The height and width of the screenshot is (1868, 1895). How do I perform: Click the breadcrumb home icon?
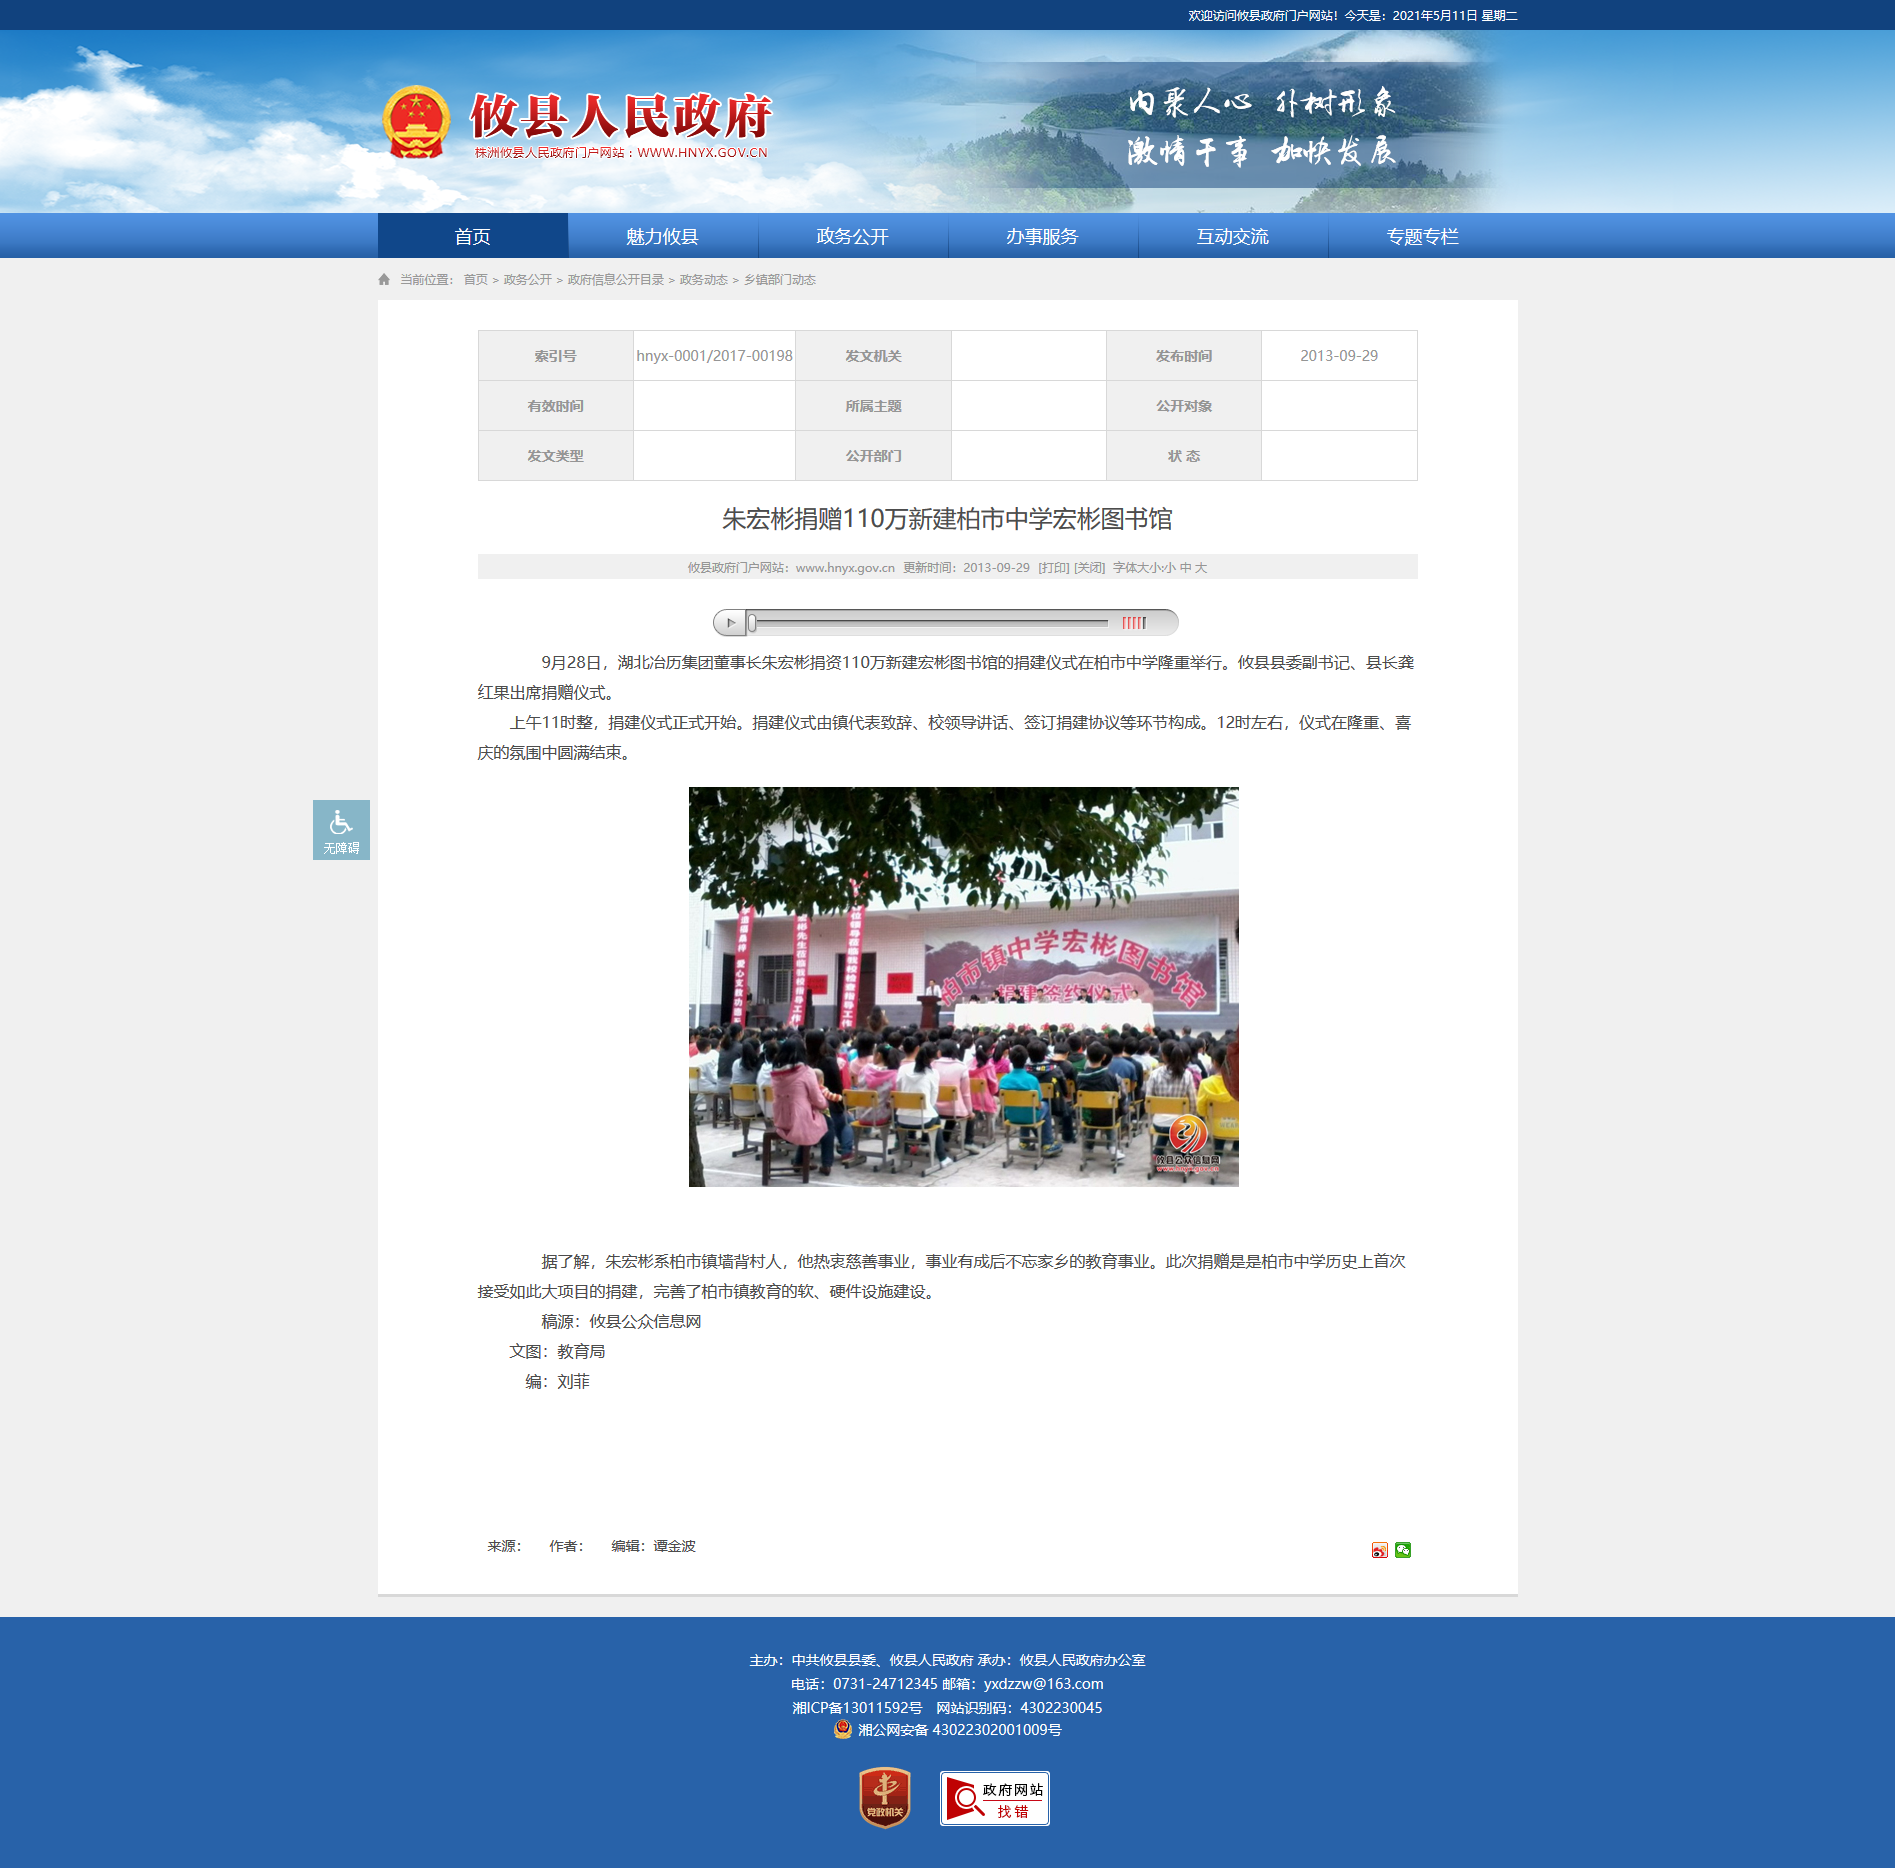[x=384, y=280]
